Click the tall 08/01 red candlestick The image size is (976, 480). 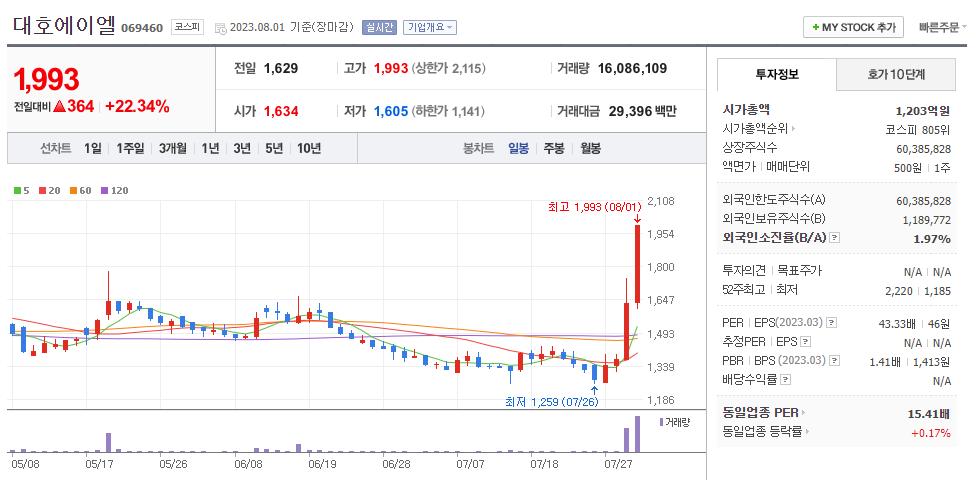tap(637, 264)
